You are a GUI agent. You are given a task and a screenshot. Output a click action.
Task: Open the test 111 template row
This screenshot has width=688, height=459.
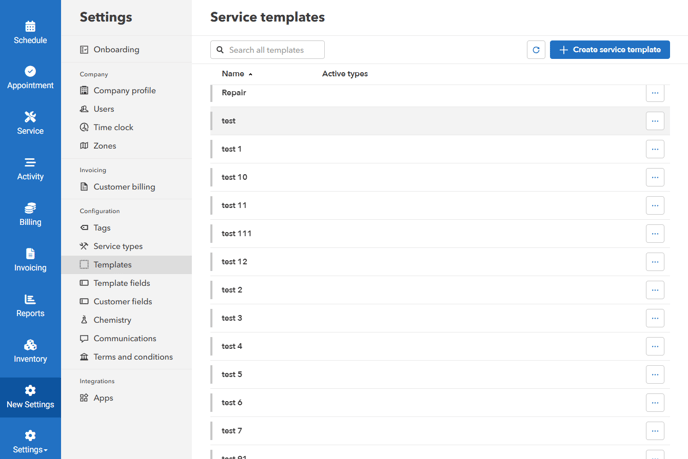coord(237,234)
